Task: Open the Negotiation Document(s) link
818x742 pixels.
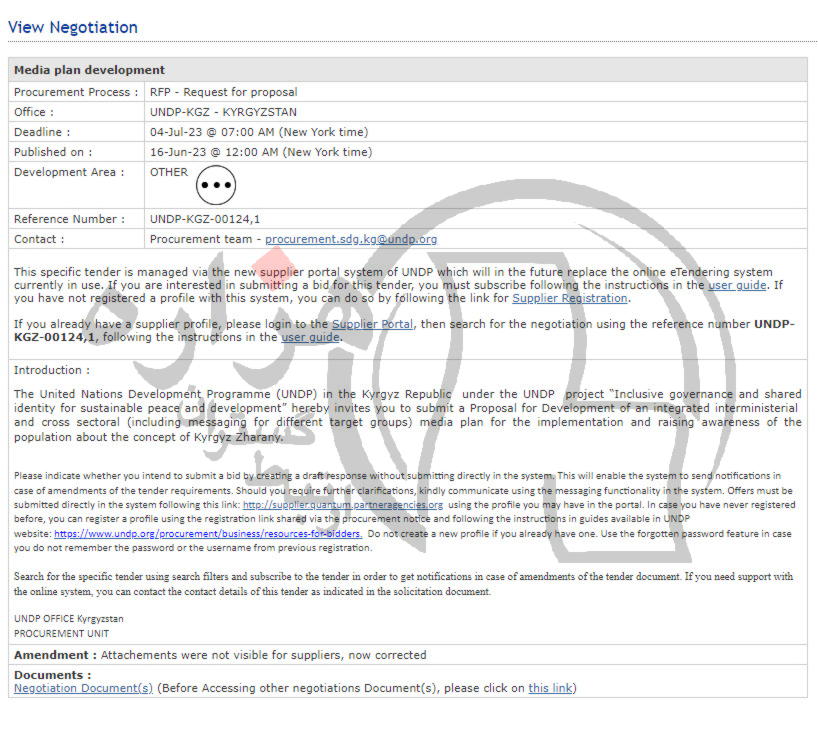Action: coord(83,688)
